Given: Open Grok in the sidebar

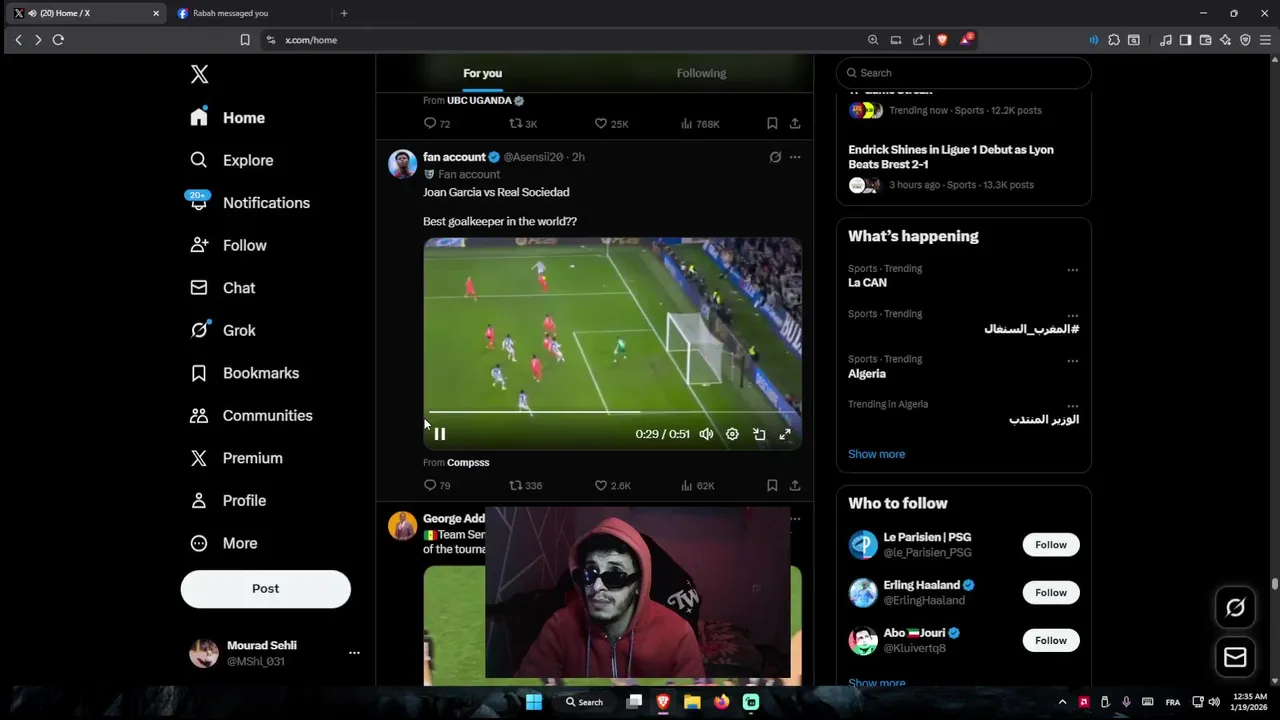Looking at the screenshot, I should point(223,330).
